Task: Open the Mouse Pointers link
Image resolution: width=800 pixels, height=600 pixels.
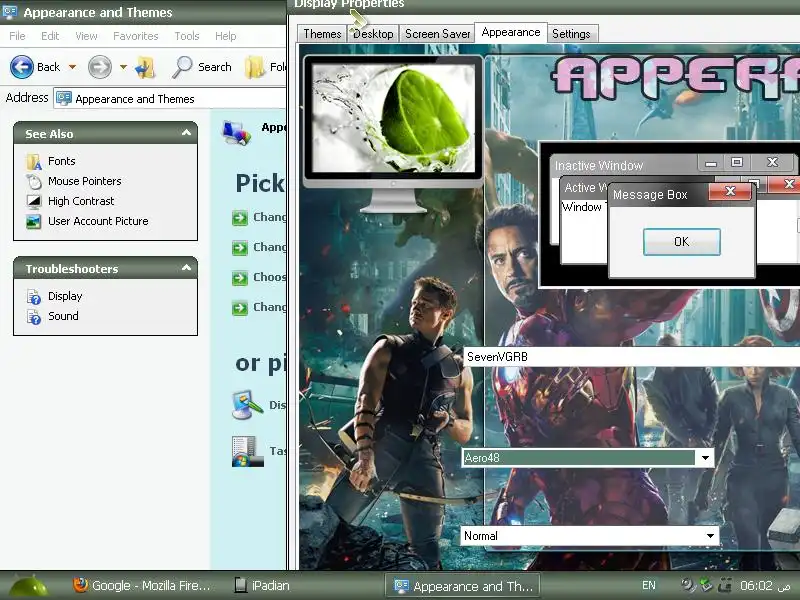Action: [85, 181]
